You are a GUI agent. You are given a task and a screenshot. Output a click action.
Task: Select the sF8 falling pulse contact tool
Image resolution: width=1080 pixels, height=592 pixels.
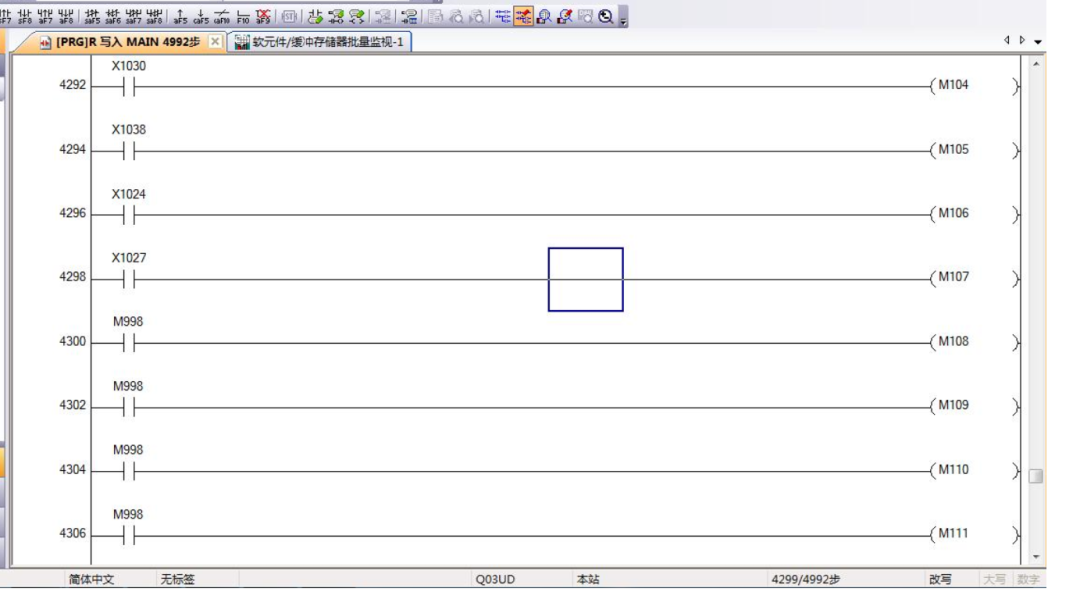point(25,16)
